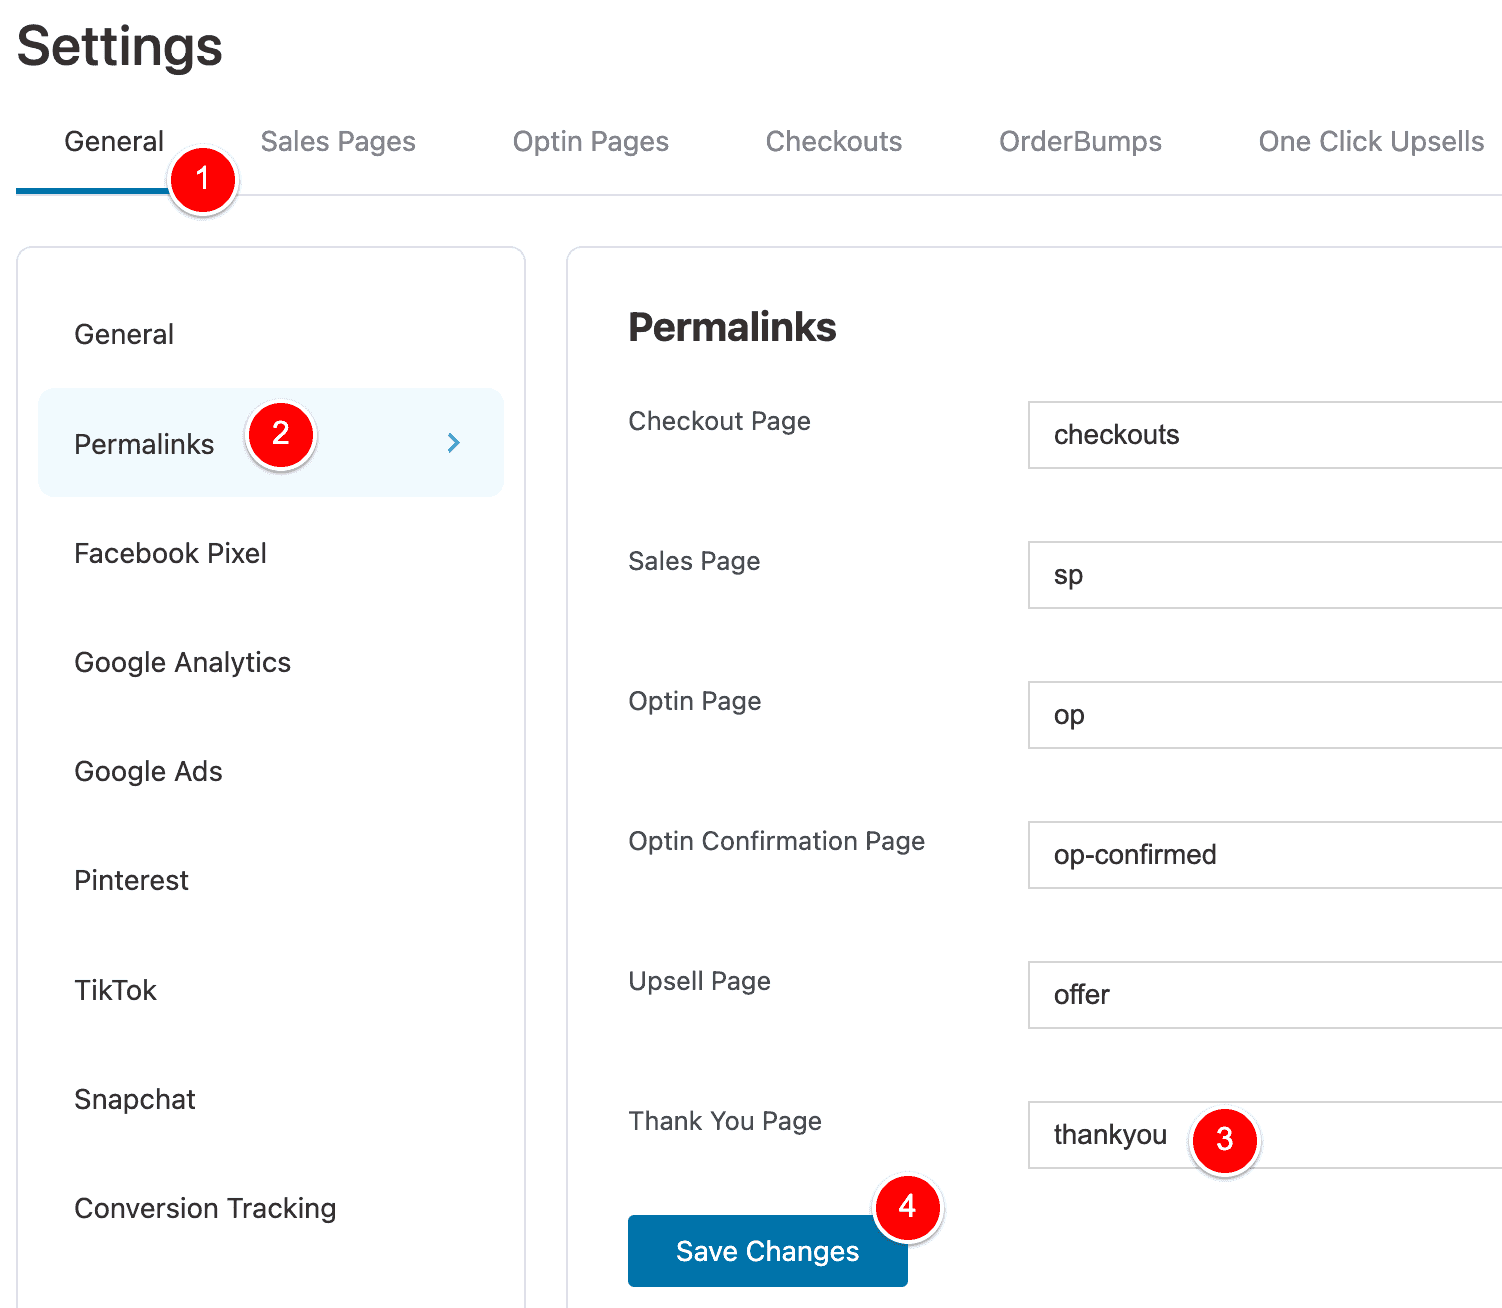Click the Optin Page label
Viewport: 1502px width, 1308px height.
(x=694, y=701)
